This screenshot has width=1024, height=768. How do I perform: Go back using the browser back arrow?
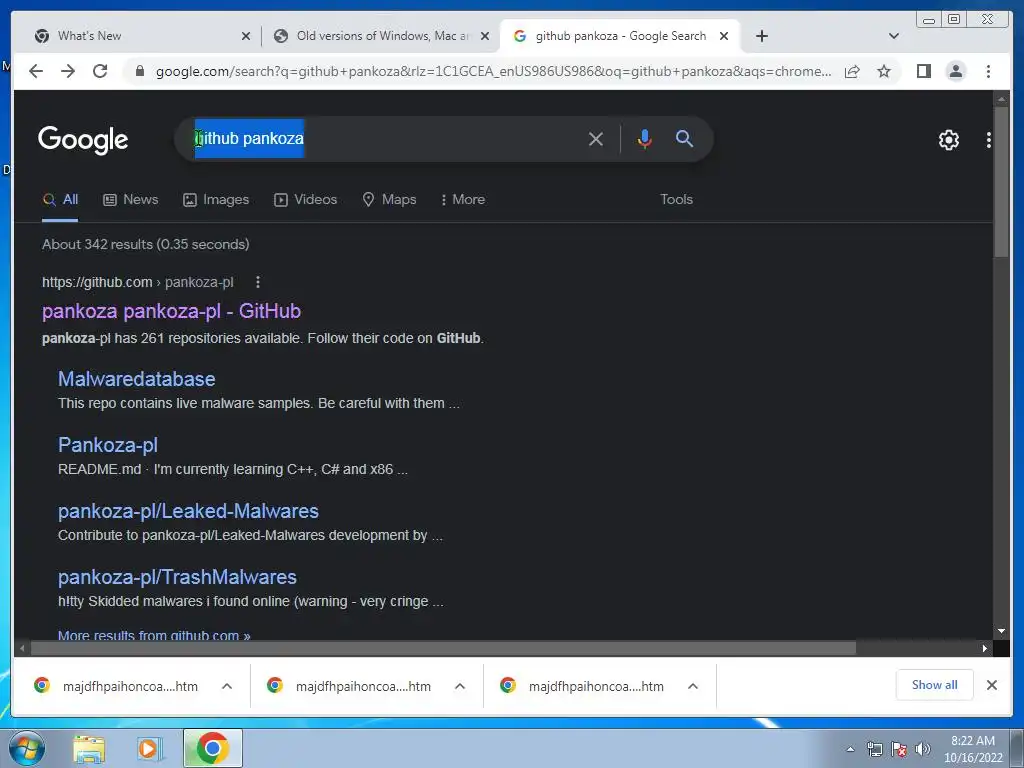point(36,71)
